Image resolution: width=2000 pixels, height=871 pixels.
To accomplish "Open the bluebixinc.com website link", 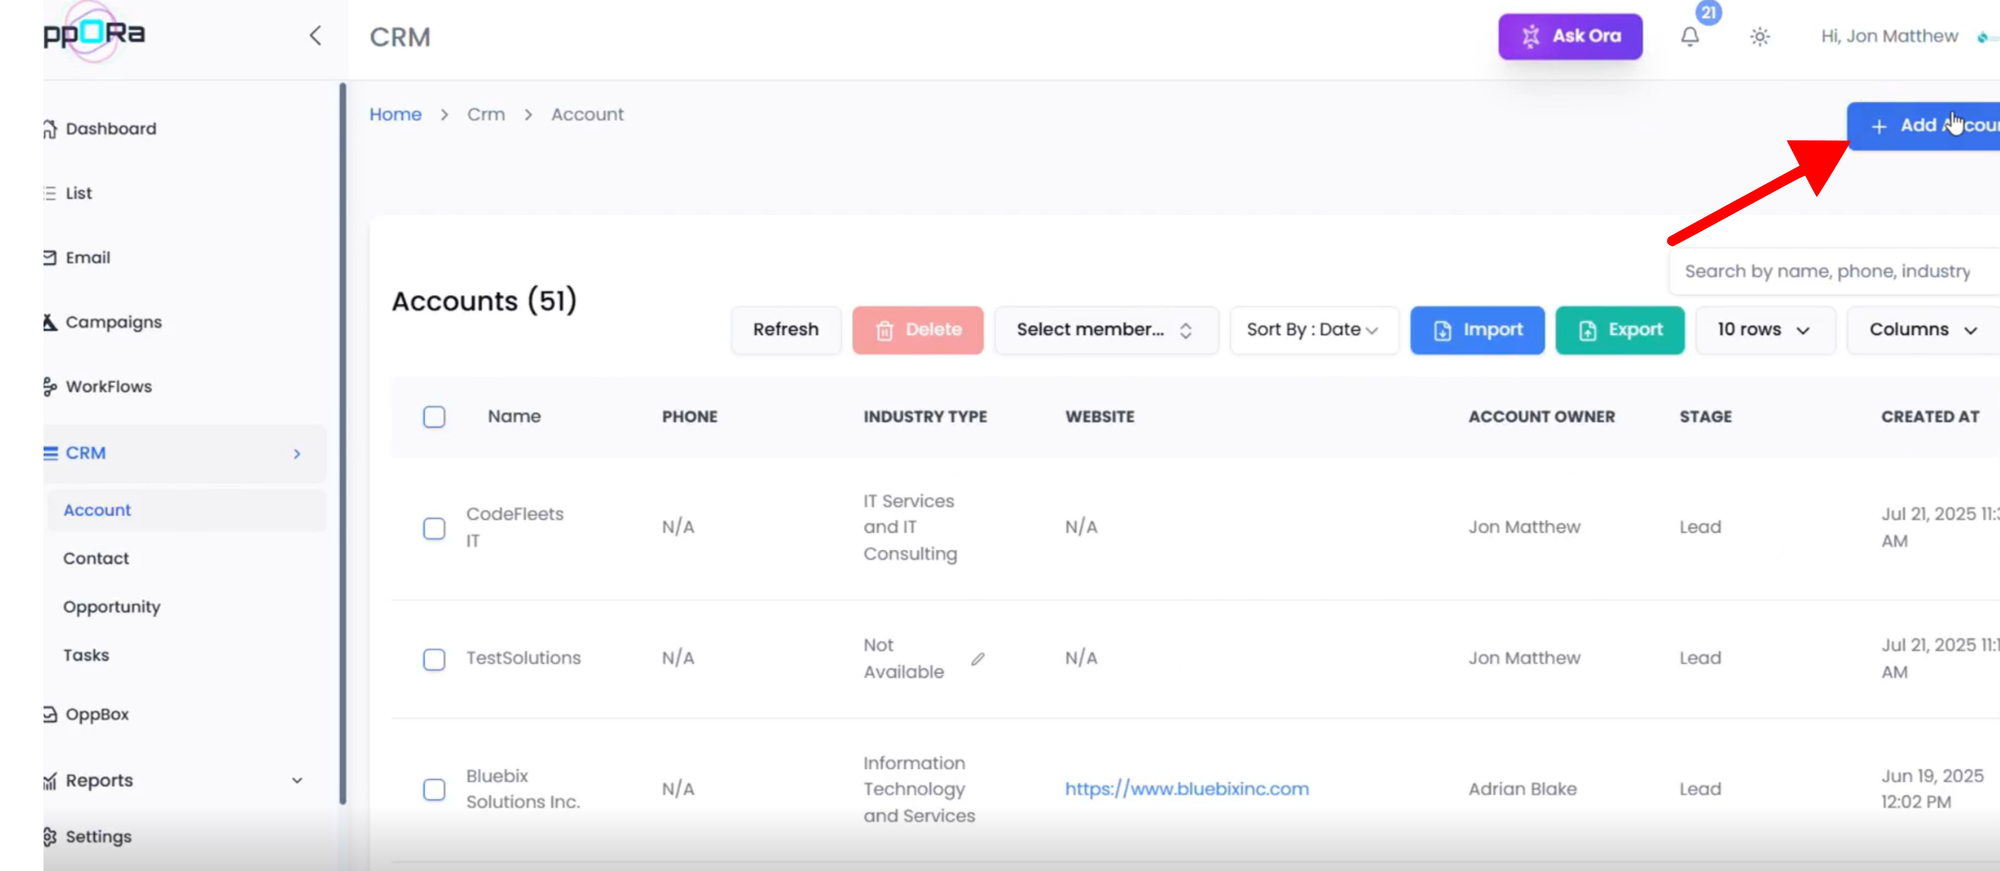I will click(1186, 789).
